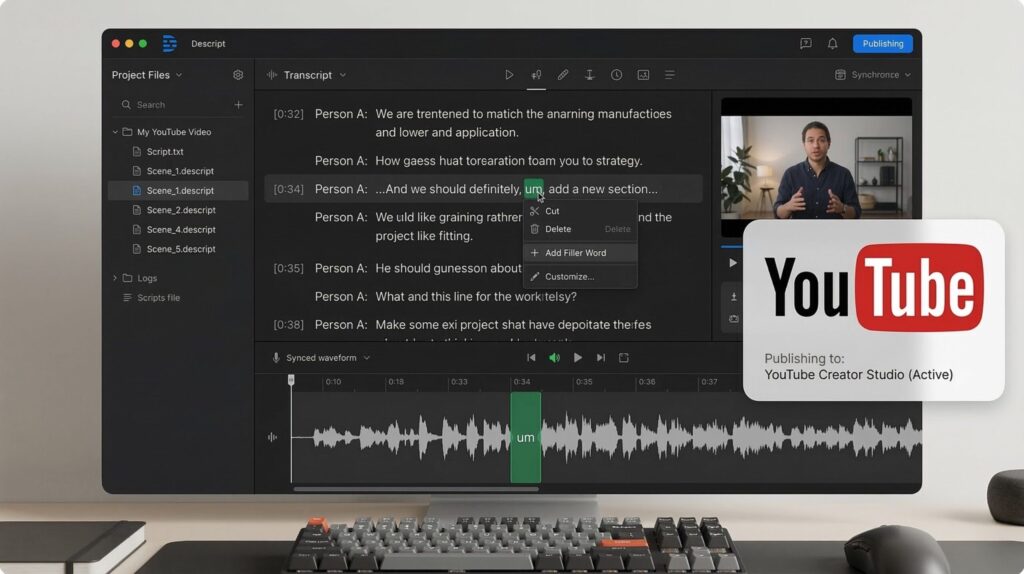Image resolution: width=1024 pixels, height=574 pixels.
Task: Select the green um block in waveform
Action: pyautogui.click(x=526, y=438)
